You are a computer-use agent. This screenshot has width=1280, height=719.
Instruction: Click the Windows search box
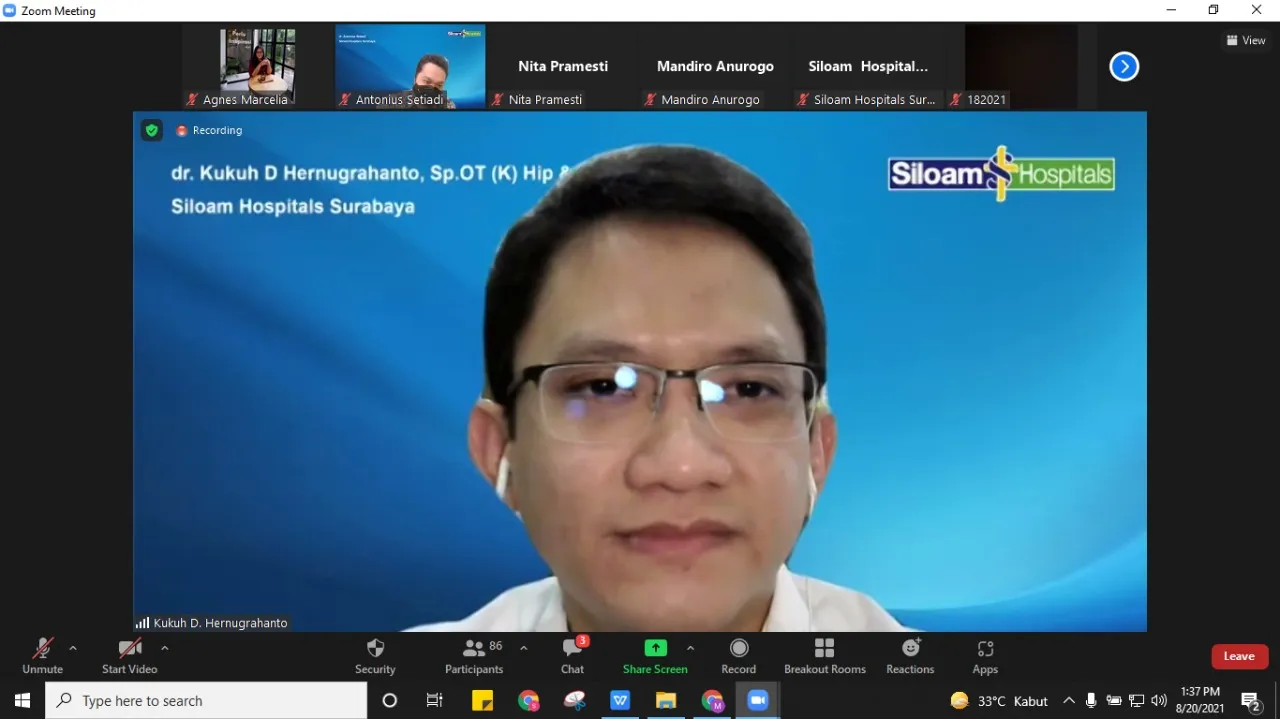click(206, 701)
